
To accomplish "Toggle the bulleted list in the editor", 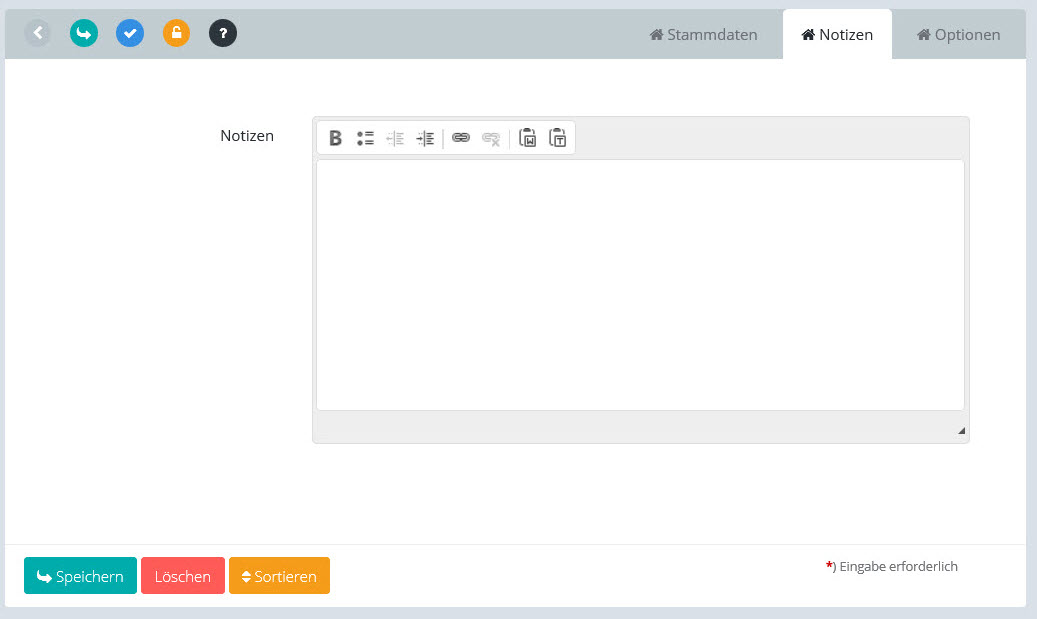I will pos(365,138).
